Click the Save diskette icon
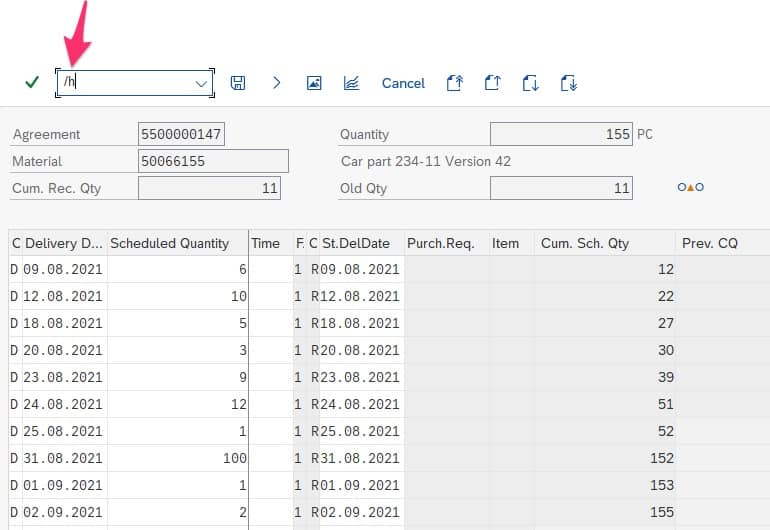 point(238,83)
